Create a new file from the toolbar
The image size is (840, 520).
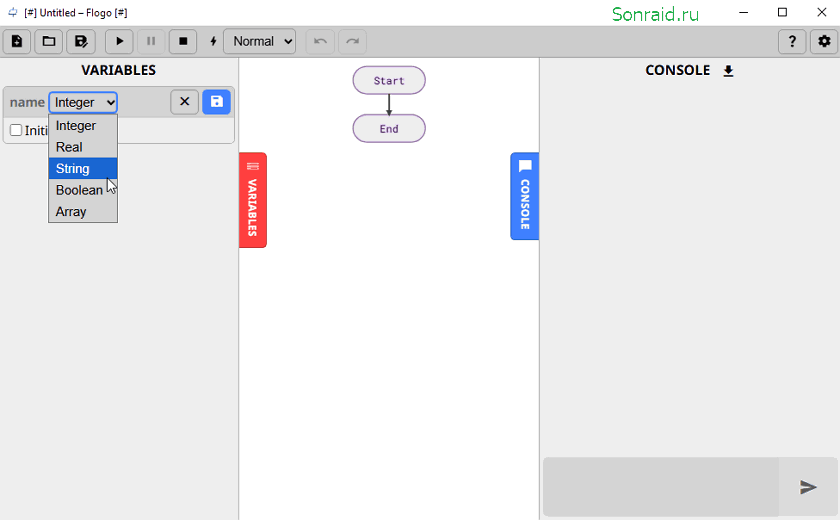pos(17,41)
